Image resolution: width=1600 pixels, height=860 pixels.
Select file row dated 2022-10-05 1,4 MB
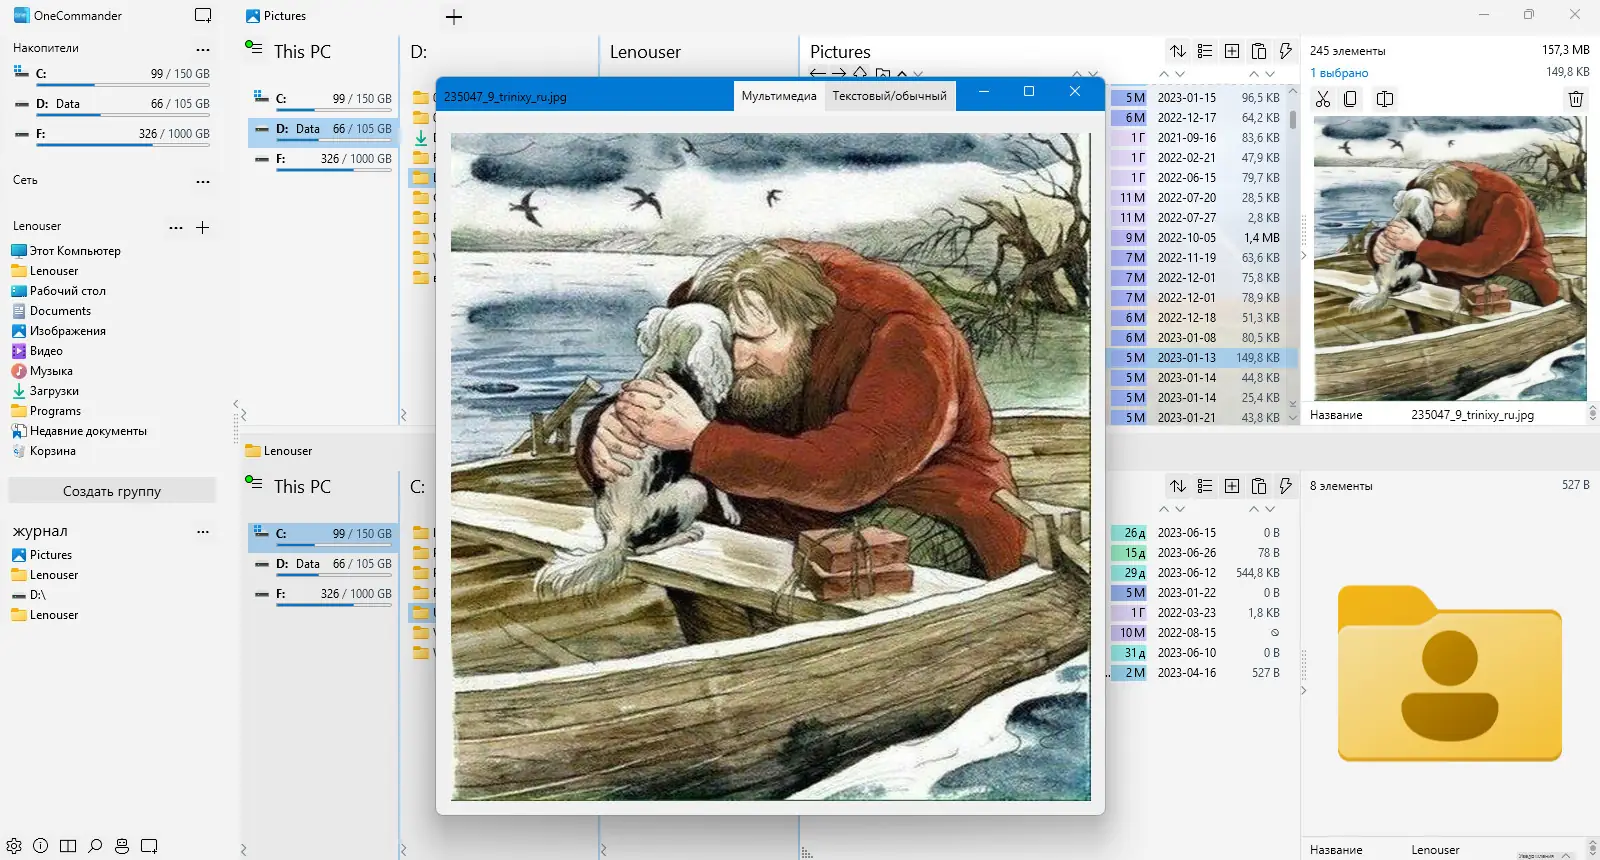coord(1203,238)
